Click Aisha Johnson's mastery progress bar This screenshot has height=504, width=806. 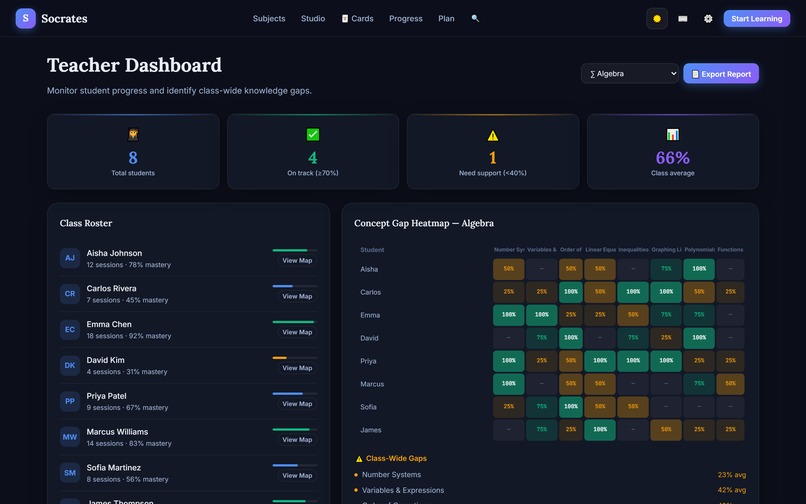pyautogui.click(x=295, y=250)
